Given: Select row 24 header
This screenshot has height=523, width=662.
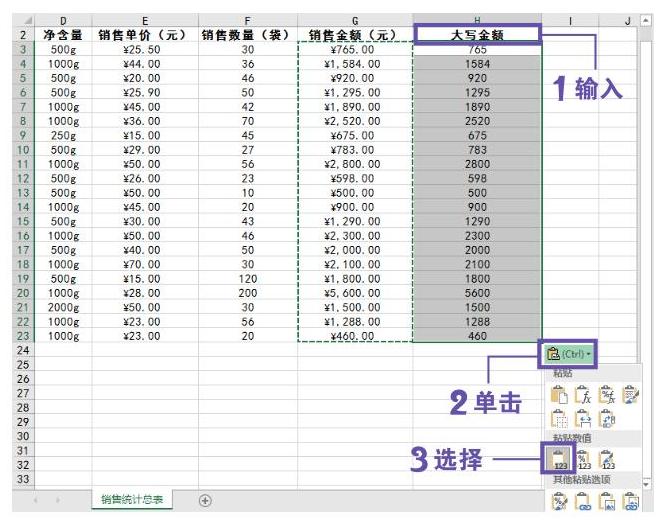Looking at the screenshot, I should point(23,350).
